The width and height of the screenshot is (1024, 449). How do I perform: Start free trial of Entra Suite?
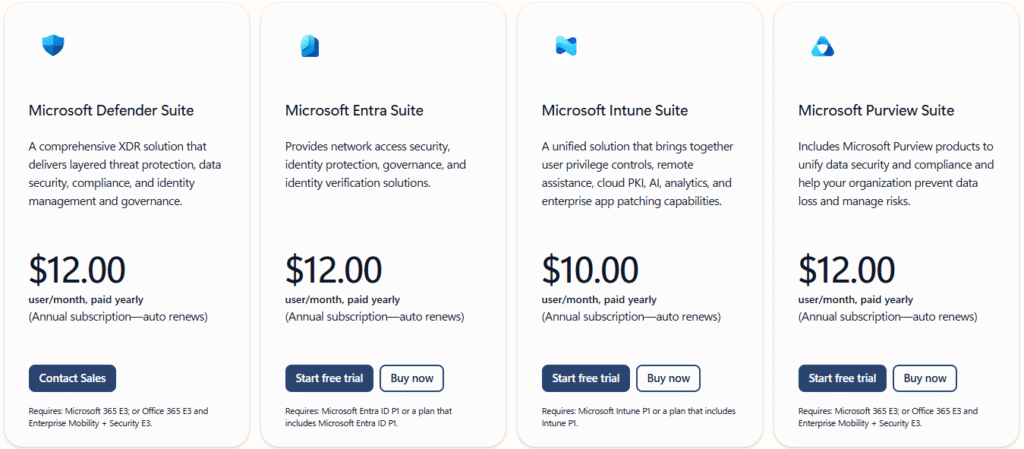click(329, 378)
